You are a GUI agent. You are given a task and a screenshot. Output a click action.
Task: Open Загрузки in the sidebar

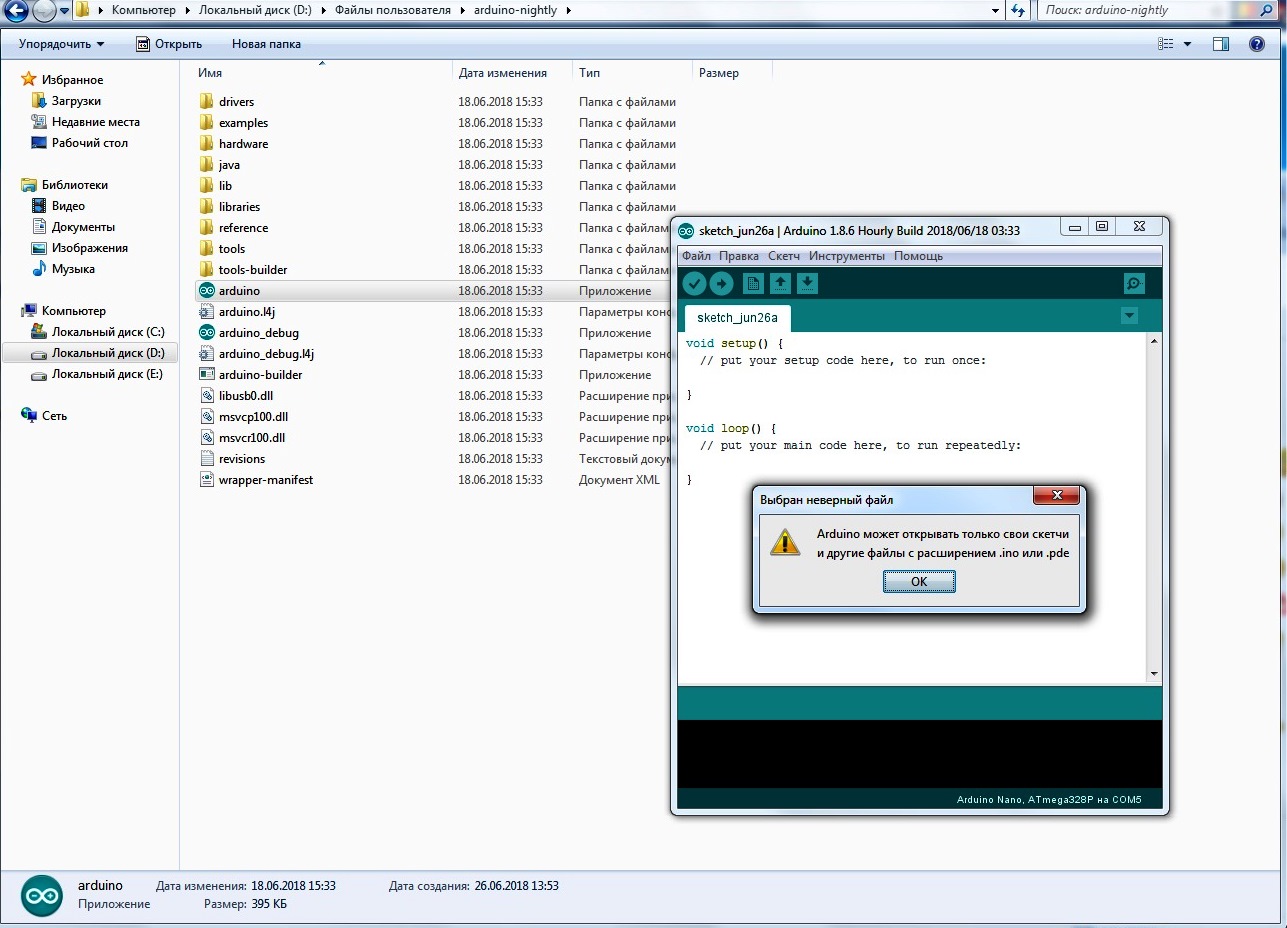(76, 101)
